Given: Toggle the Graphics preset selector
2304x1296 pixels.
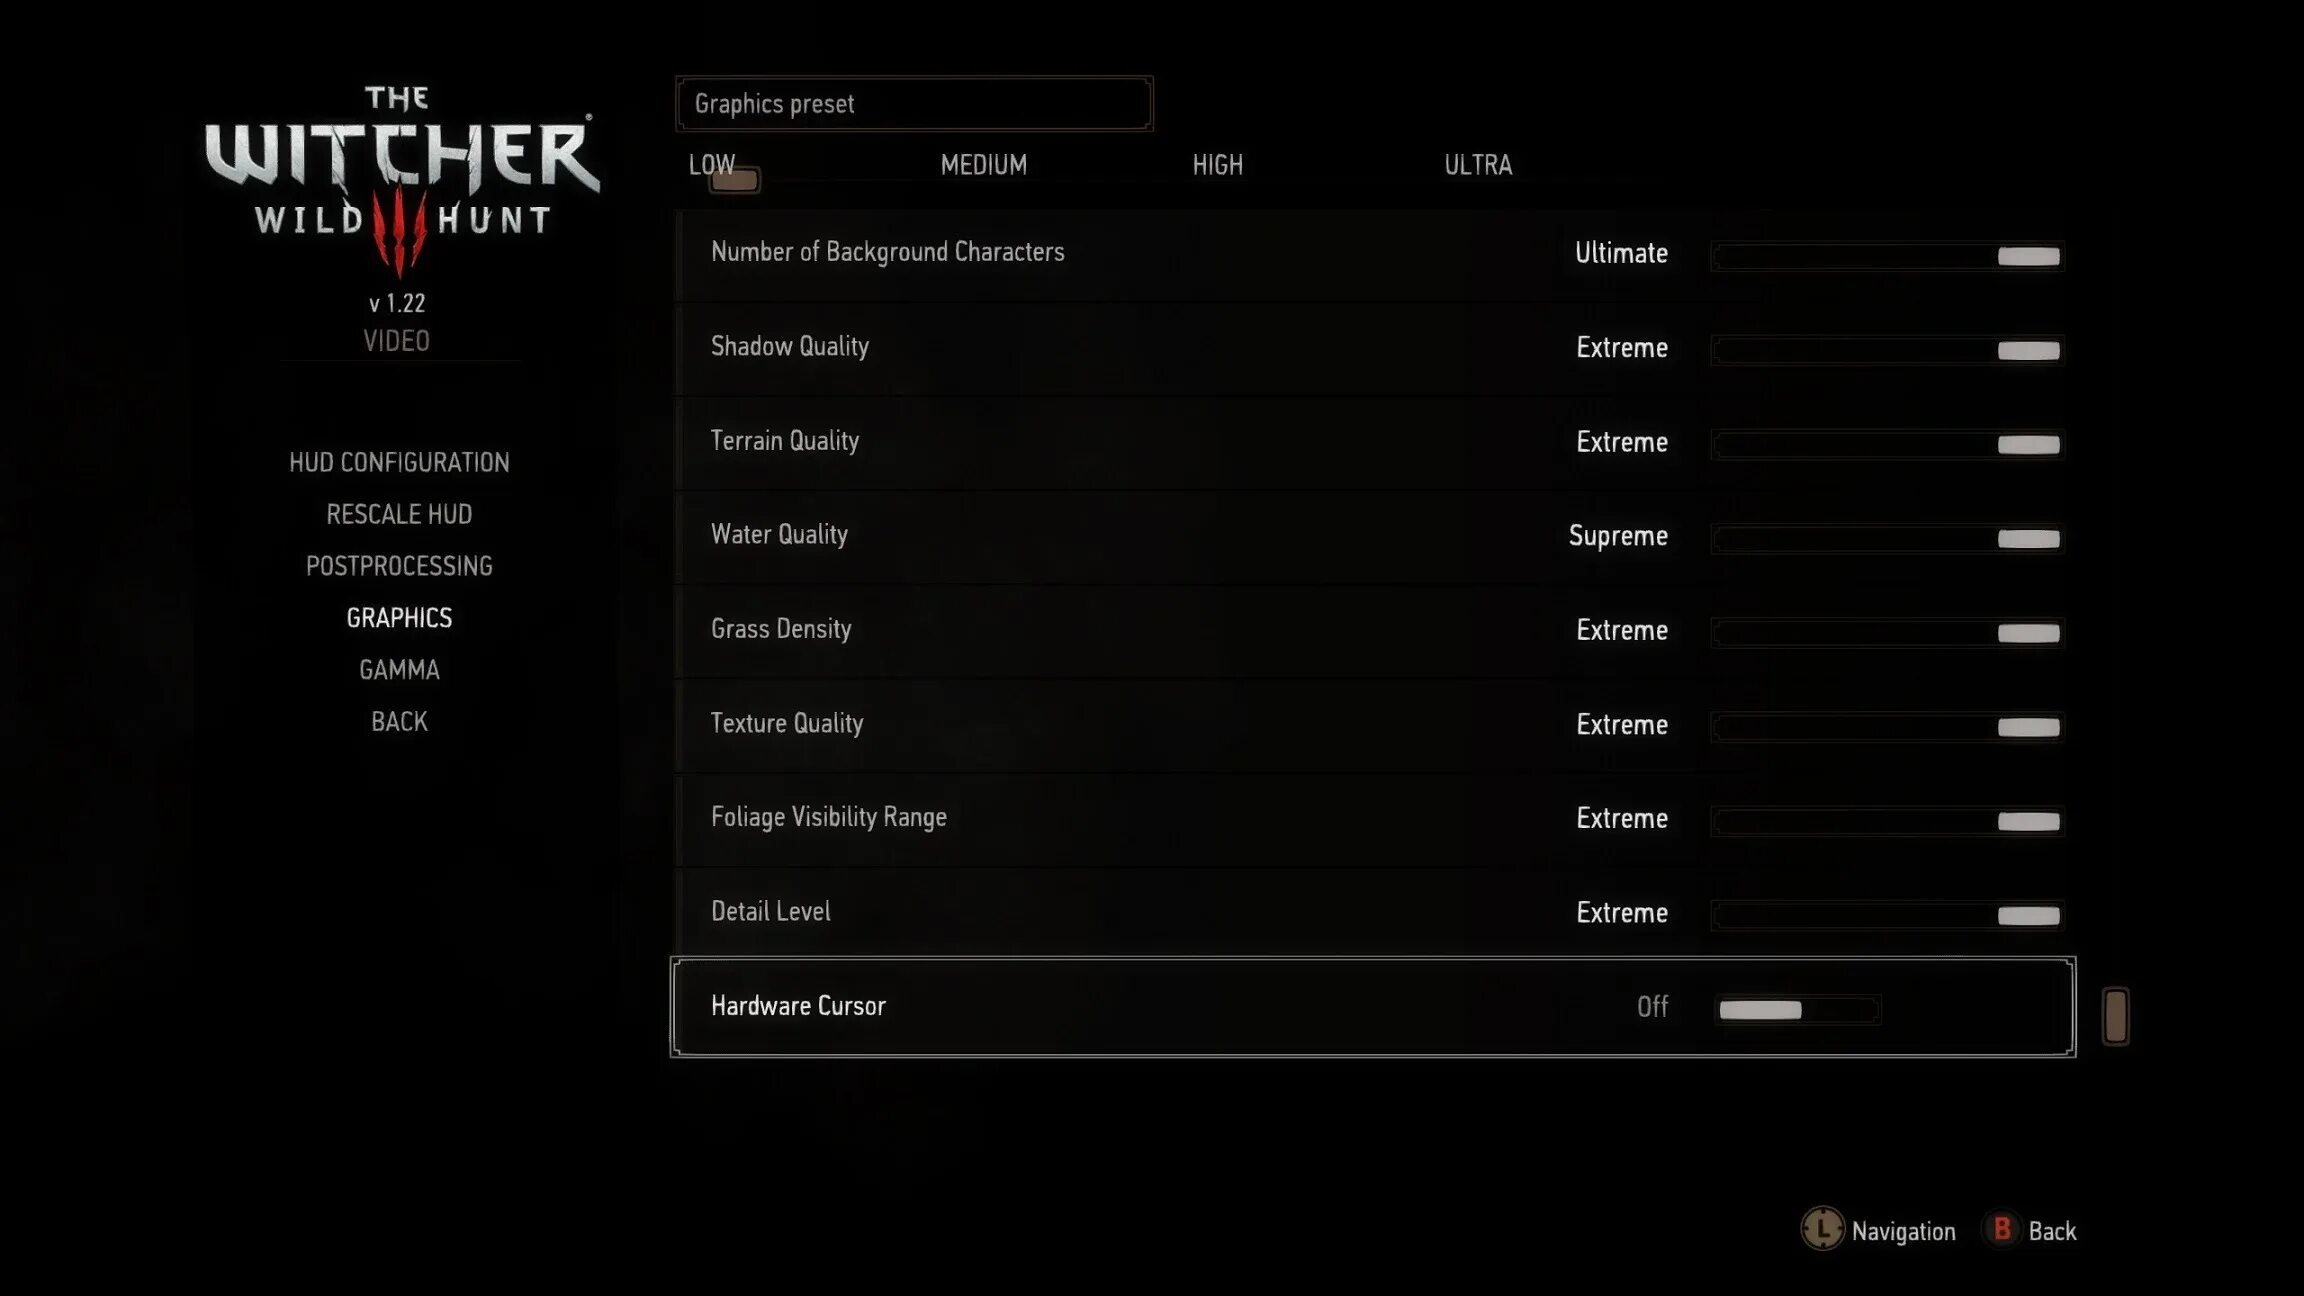Looking at the screenshot, I should pos(733,179).
